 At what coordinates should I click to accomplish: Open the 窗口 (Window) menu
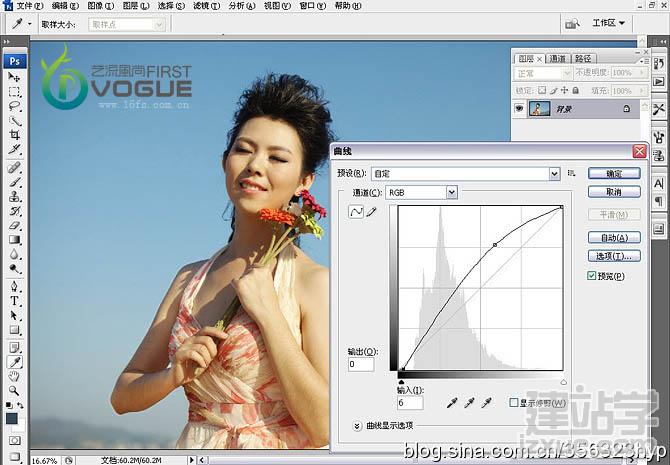click(x=312, y=6)
